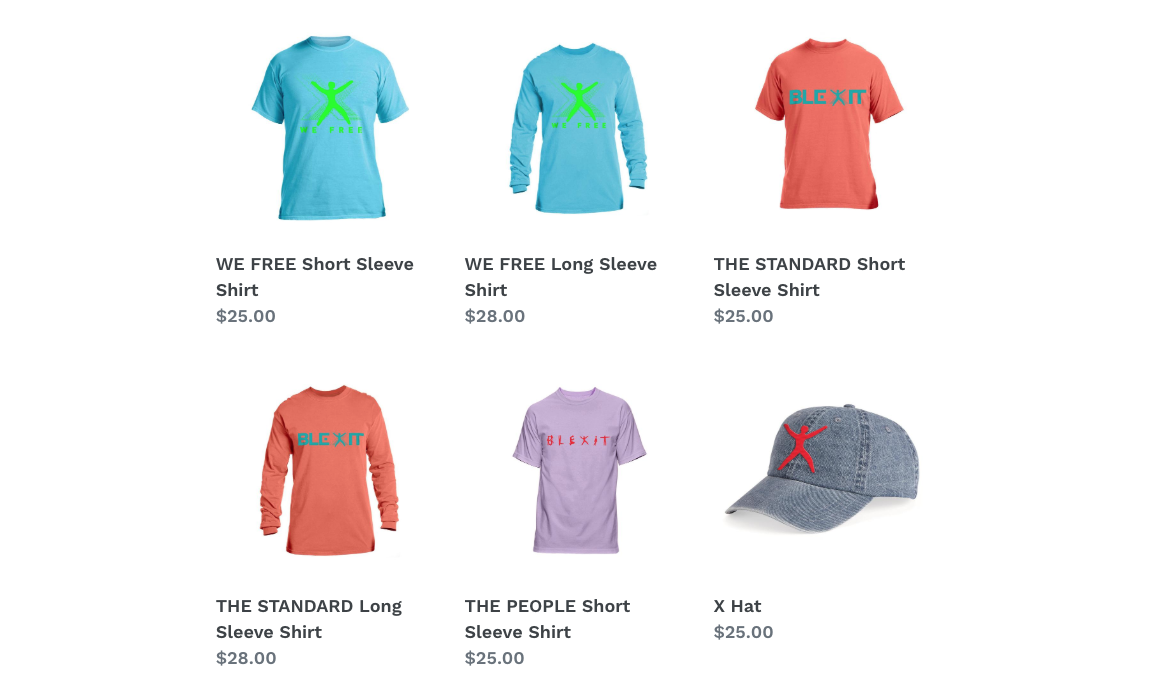Open the purple BLEXIT shirt image
This screenshot has height=697, width=1151.
coord(578,470)
